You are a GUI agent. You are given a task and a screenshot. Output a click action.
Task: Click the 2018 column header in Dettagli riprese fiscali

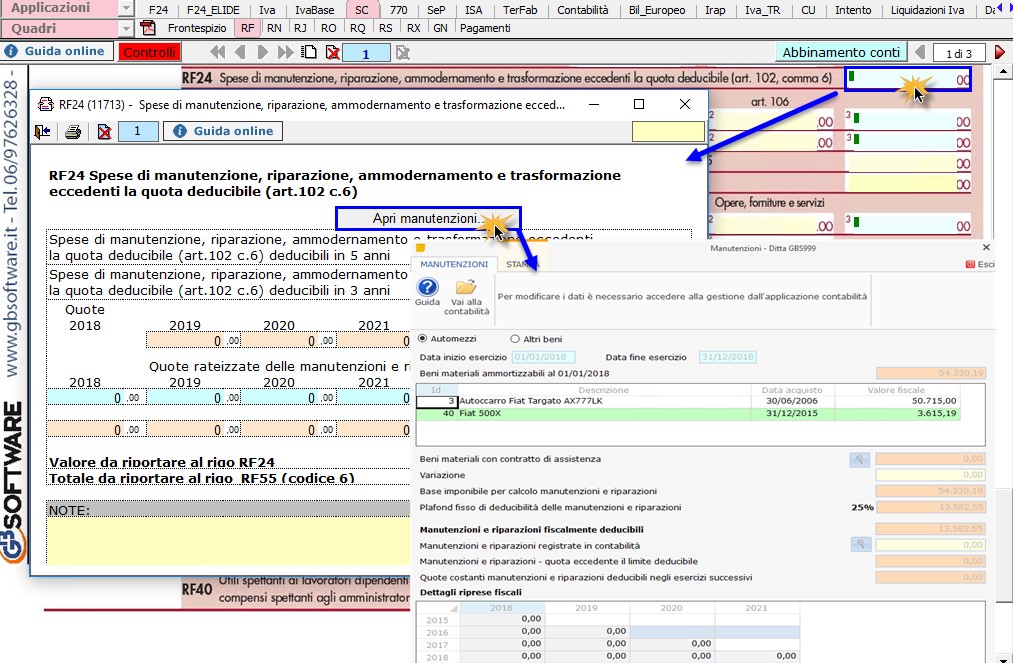point(502,608)
